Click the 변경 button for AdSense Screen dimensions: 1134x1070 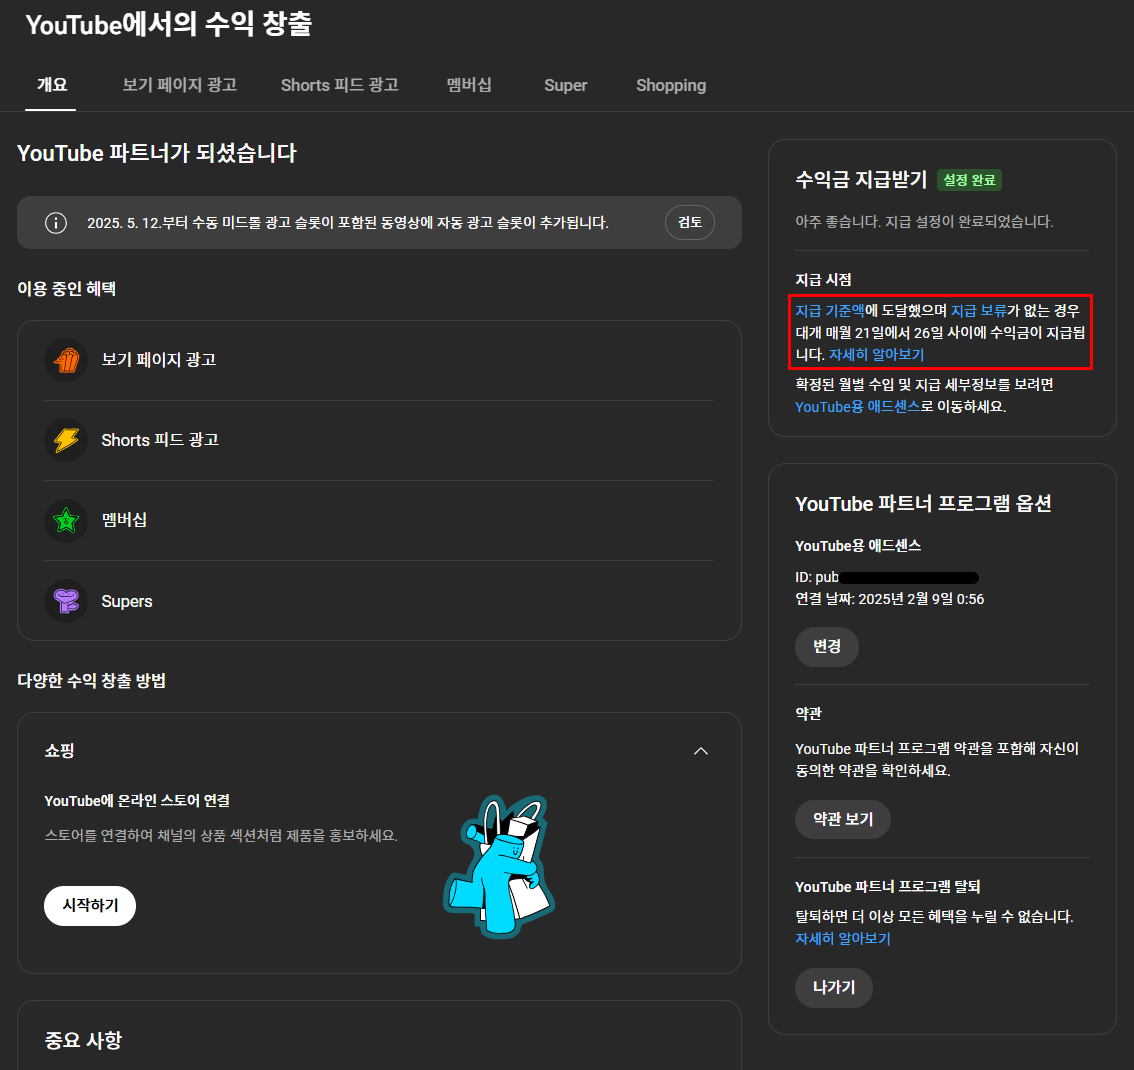pos(827,646)
